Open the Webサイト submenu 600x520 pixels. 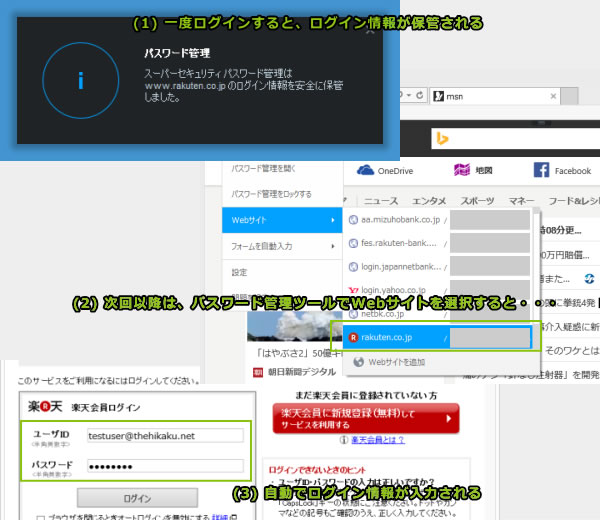click(x=282, y=220)
